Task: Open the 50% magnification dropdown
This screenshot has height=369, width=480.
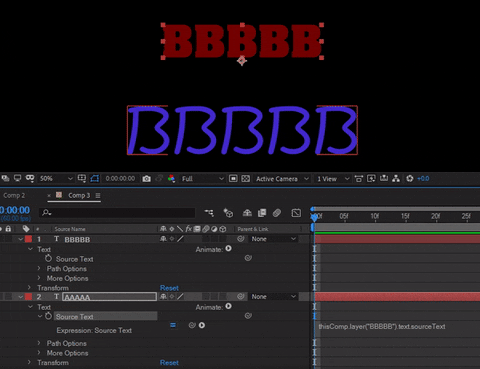Action: pyautogui.click(x=56, y=179)
